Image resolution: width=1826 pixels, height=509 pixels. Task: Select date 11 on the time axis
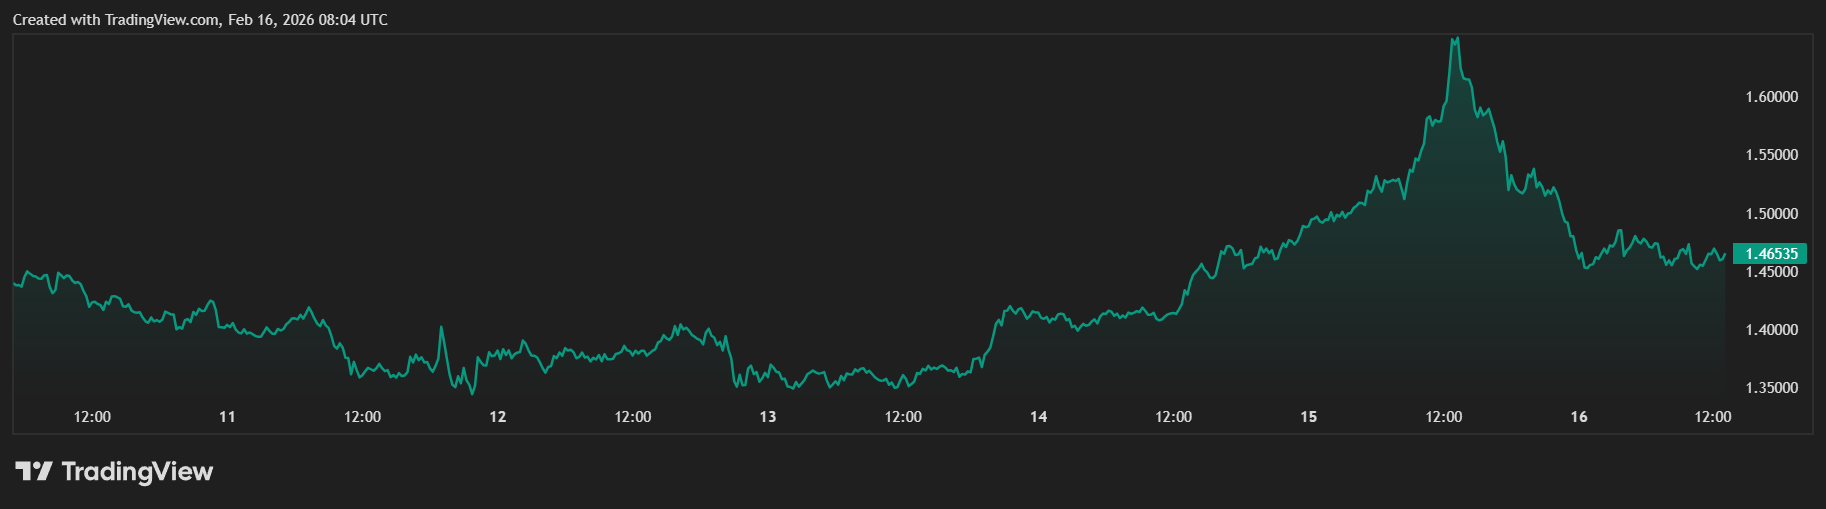[x=227, y=417]
